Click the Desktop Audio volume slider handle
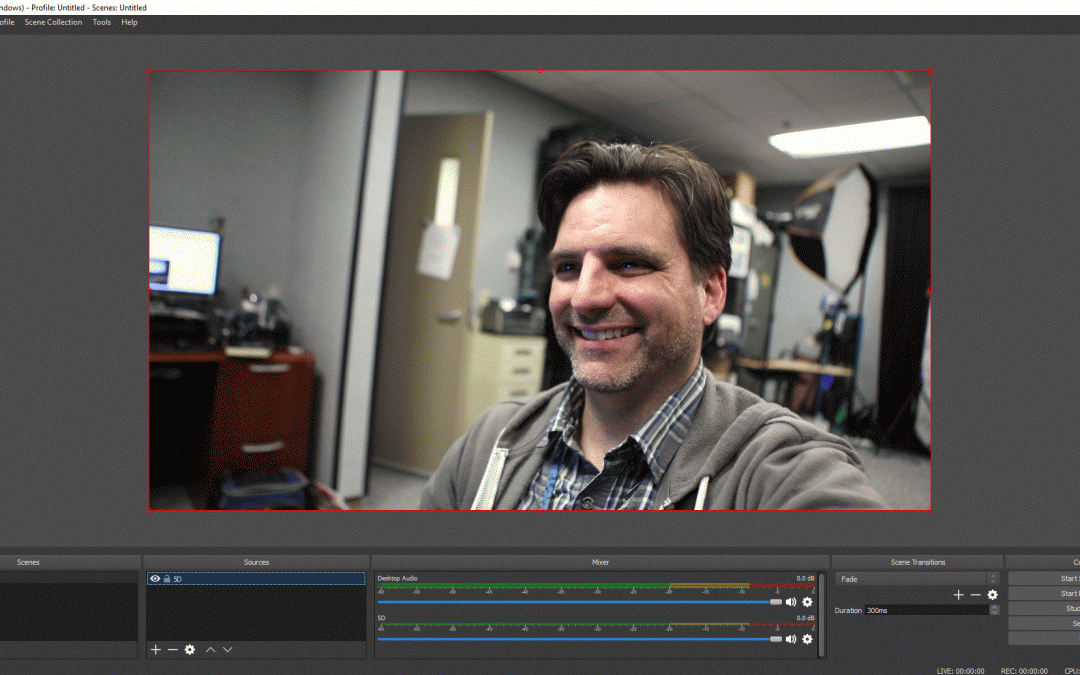The width and height of the screenshot is (1080, 675). point(775,602)
